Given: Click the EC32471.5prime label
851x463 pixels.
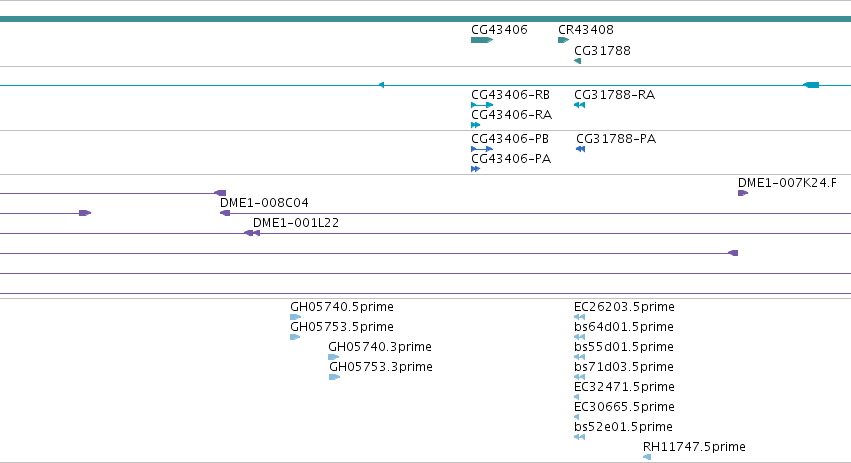Looking at the screenshot, I should click(624, 387).
